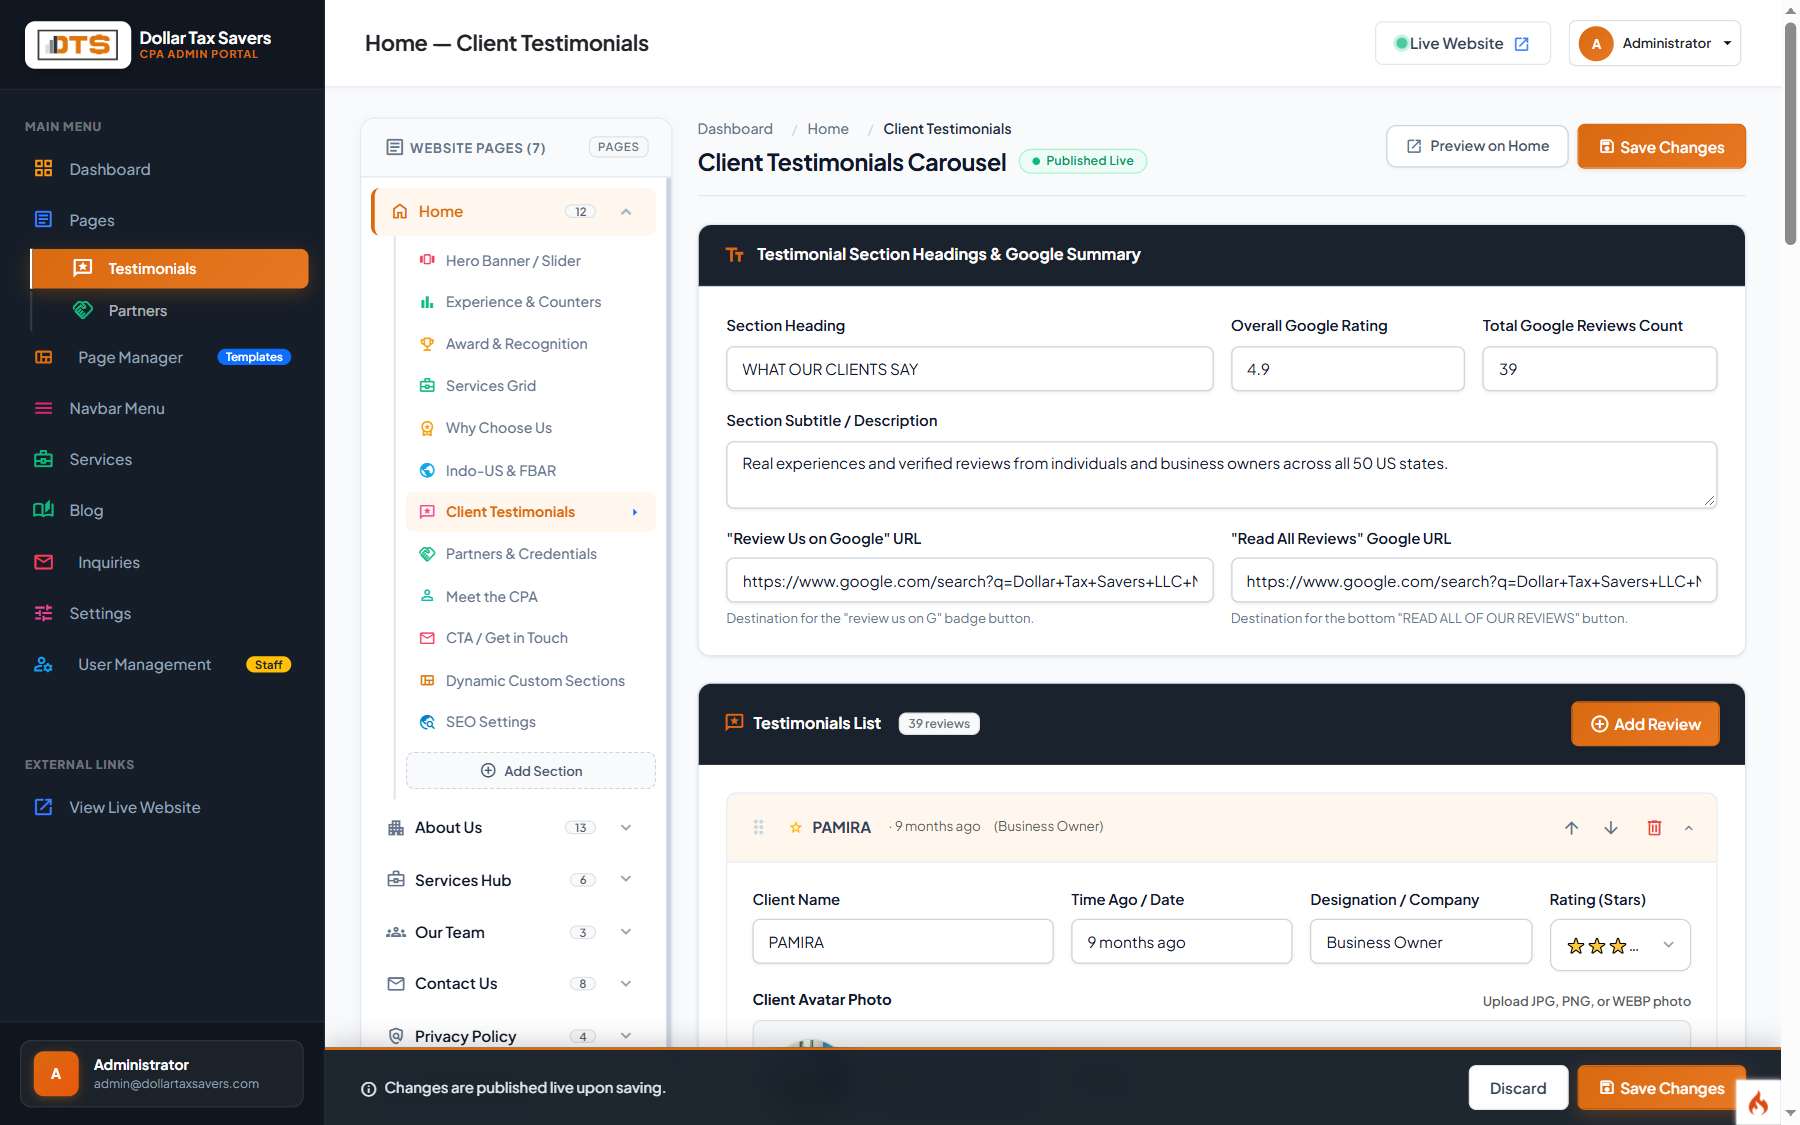Click the Overall Google Rating field
This screenshot has width=1800, height=1125.
tap(1348, 369)
